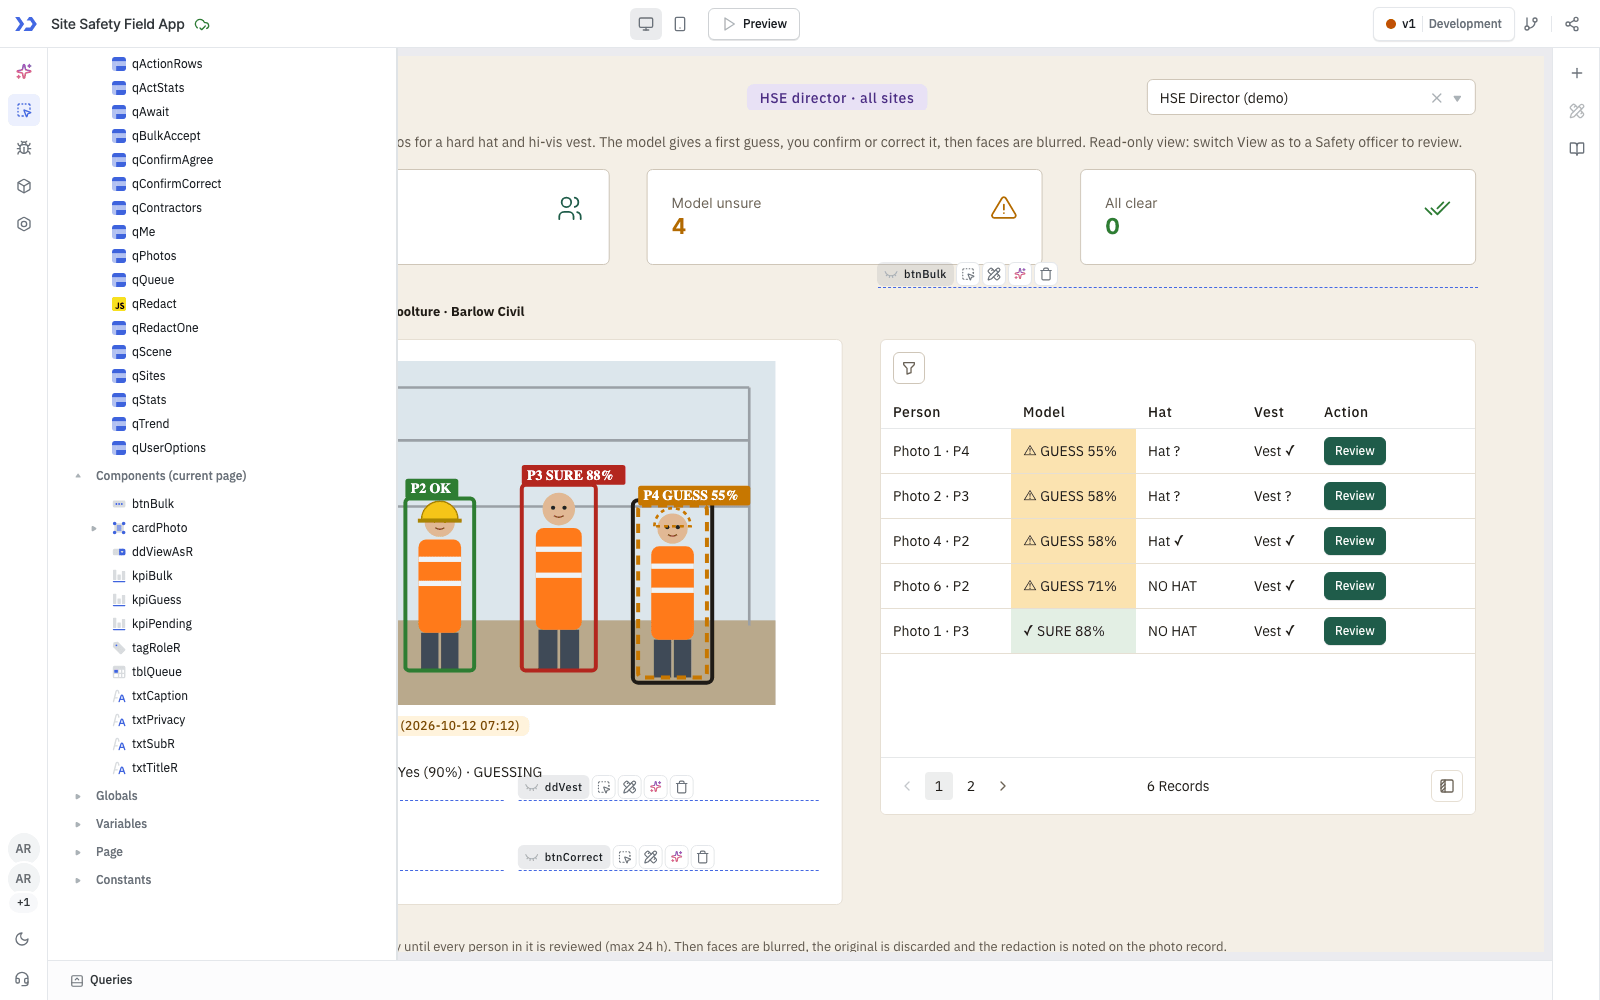Open the +1 collaborators badge
Viewport: 1600px width, 1000px height.
[x=23, y=902]
